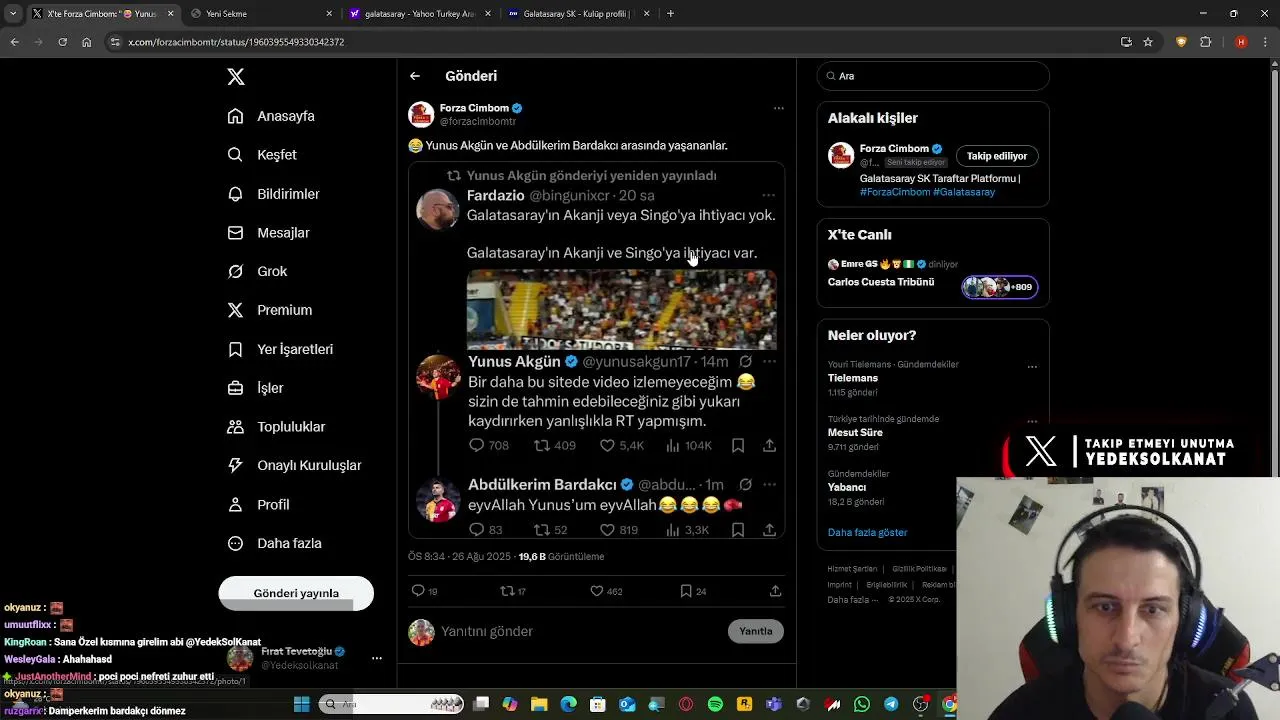Open Topluluklar communities
Viewport: 1280px width, 720px height.
[x=276, y=427]
